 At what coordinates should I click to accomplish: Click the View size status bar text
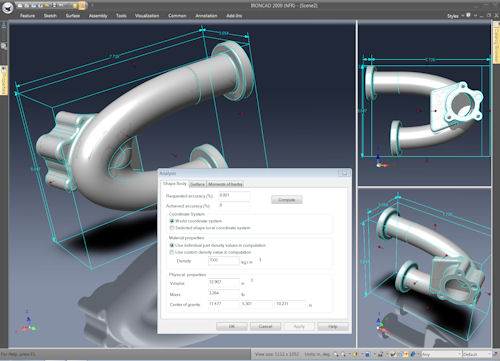pyautogui.click(x=276, y=354)
